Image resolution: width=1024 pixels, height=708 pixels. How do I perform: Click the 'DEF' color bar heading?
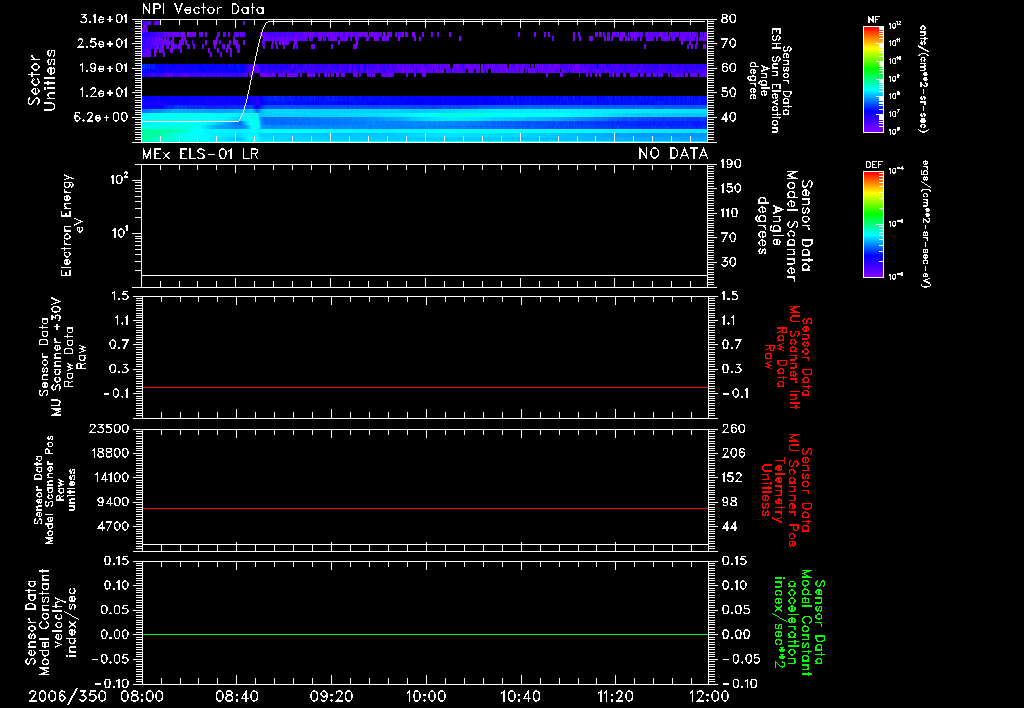[874, 165]
